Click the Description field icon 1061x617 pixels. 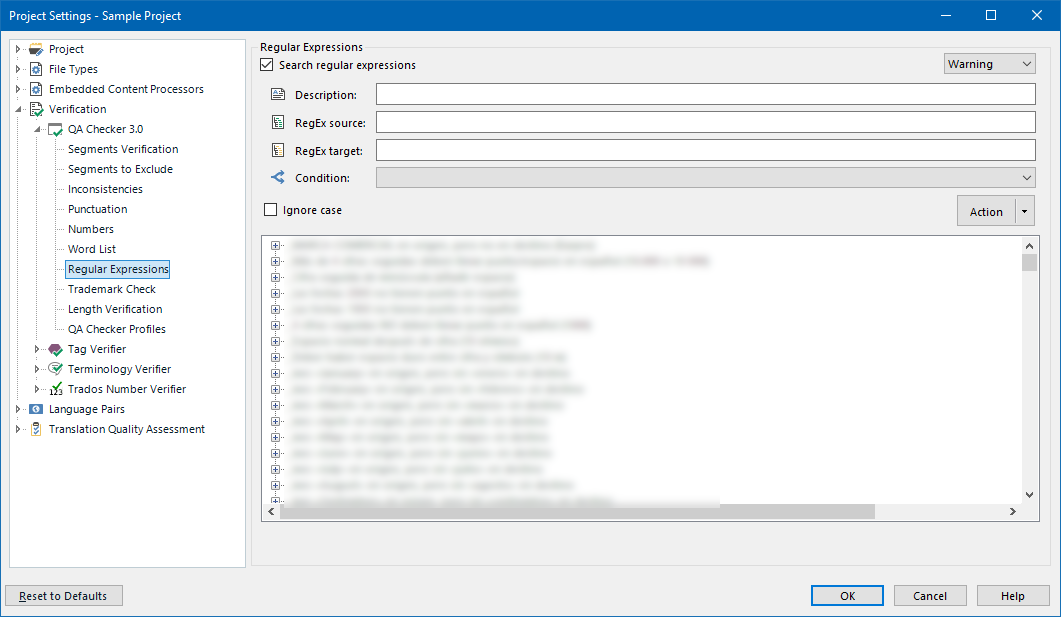(278, 94)
